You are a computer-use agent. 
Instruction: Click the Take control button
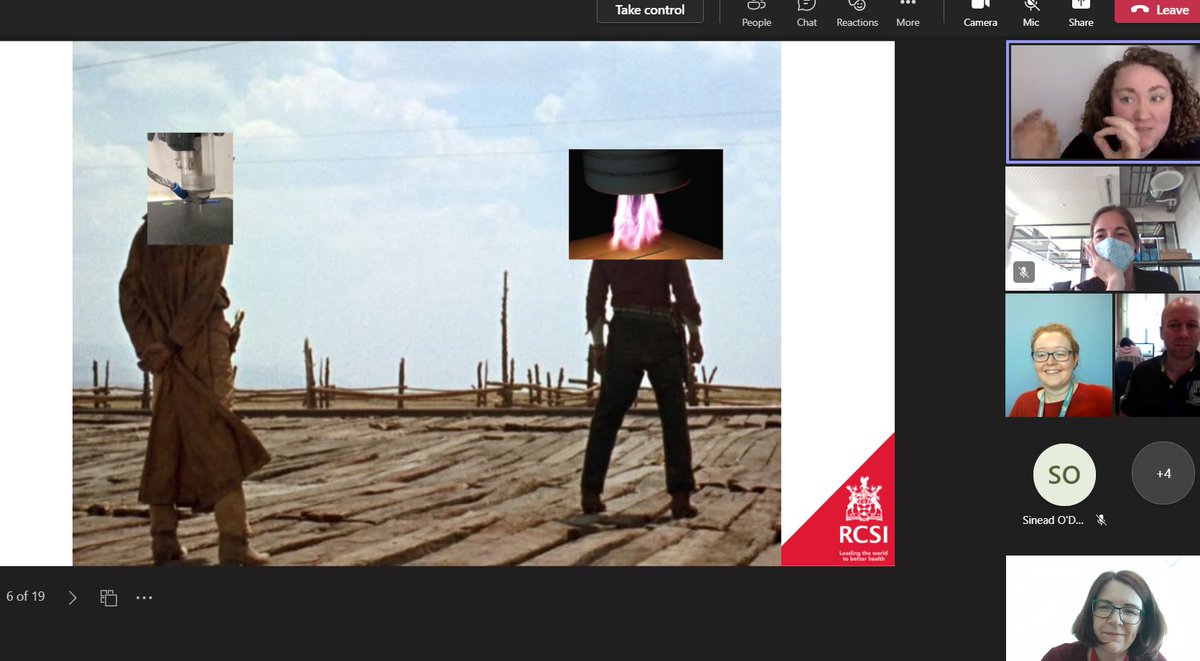650,10
